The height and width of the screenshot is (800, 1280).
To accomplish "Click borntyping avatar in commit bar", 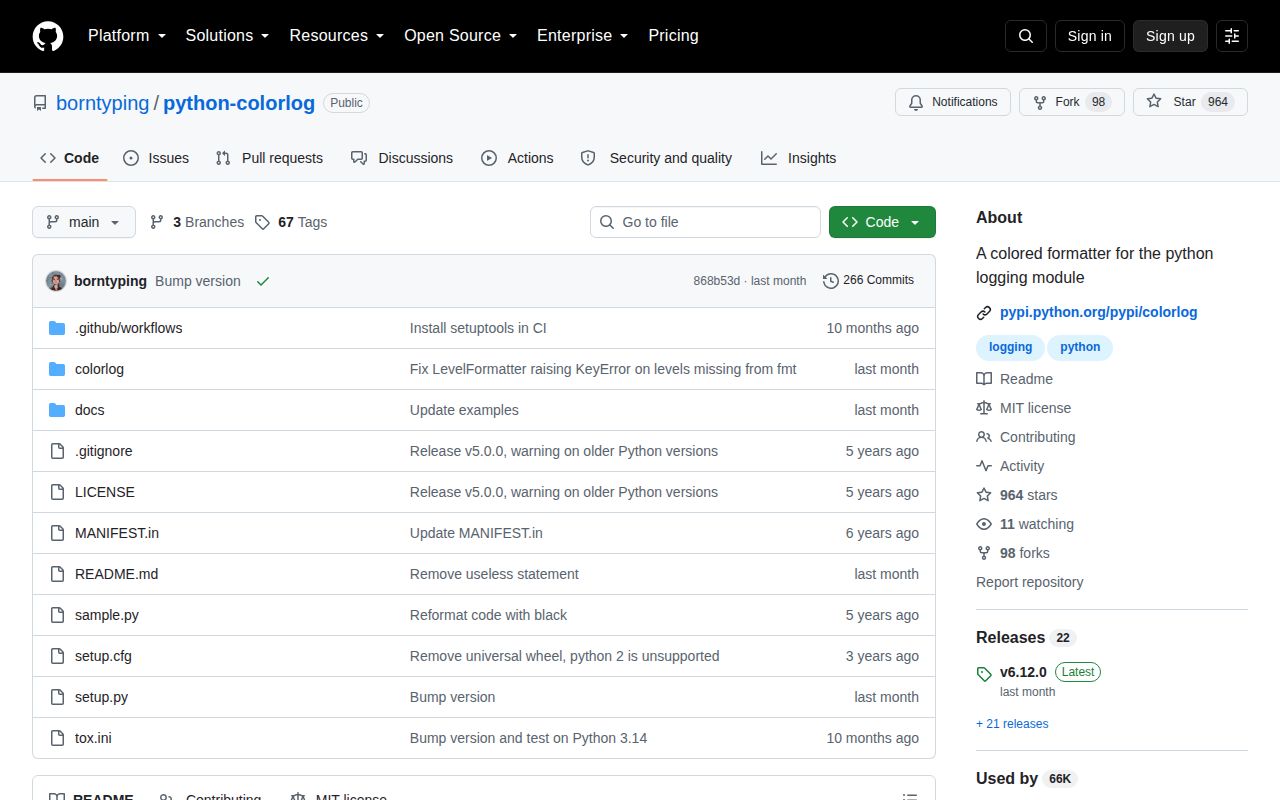I will point(56,281).
